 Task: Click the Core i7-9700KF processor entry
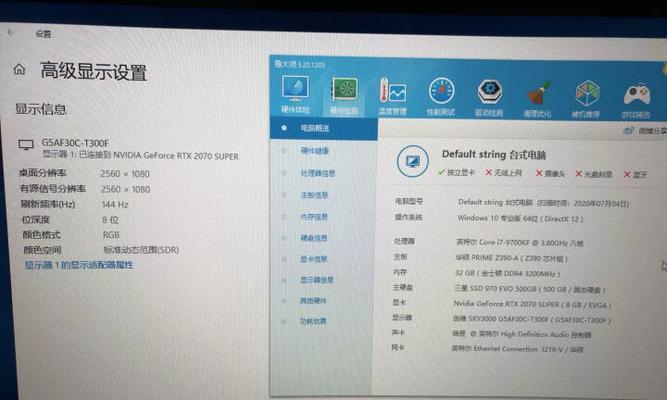(x=520, y=243)
